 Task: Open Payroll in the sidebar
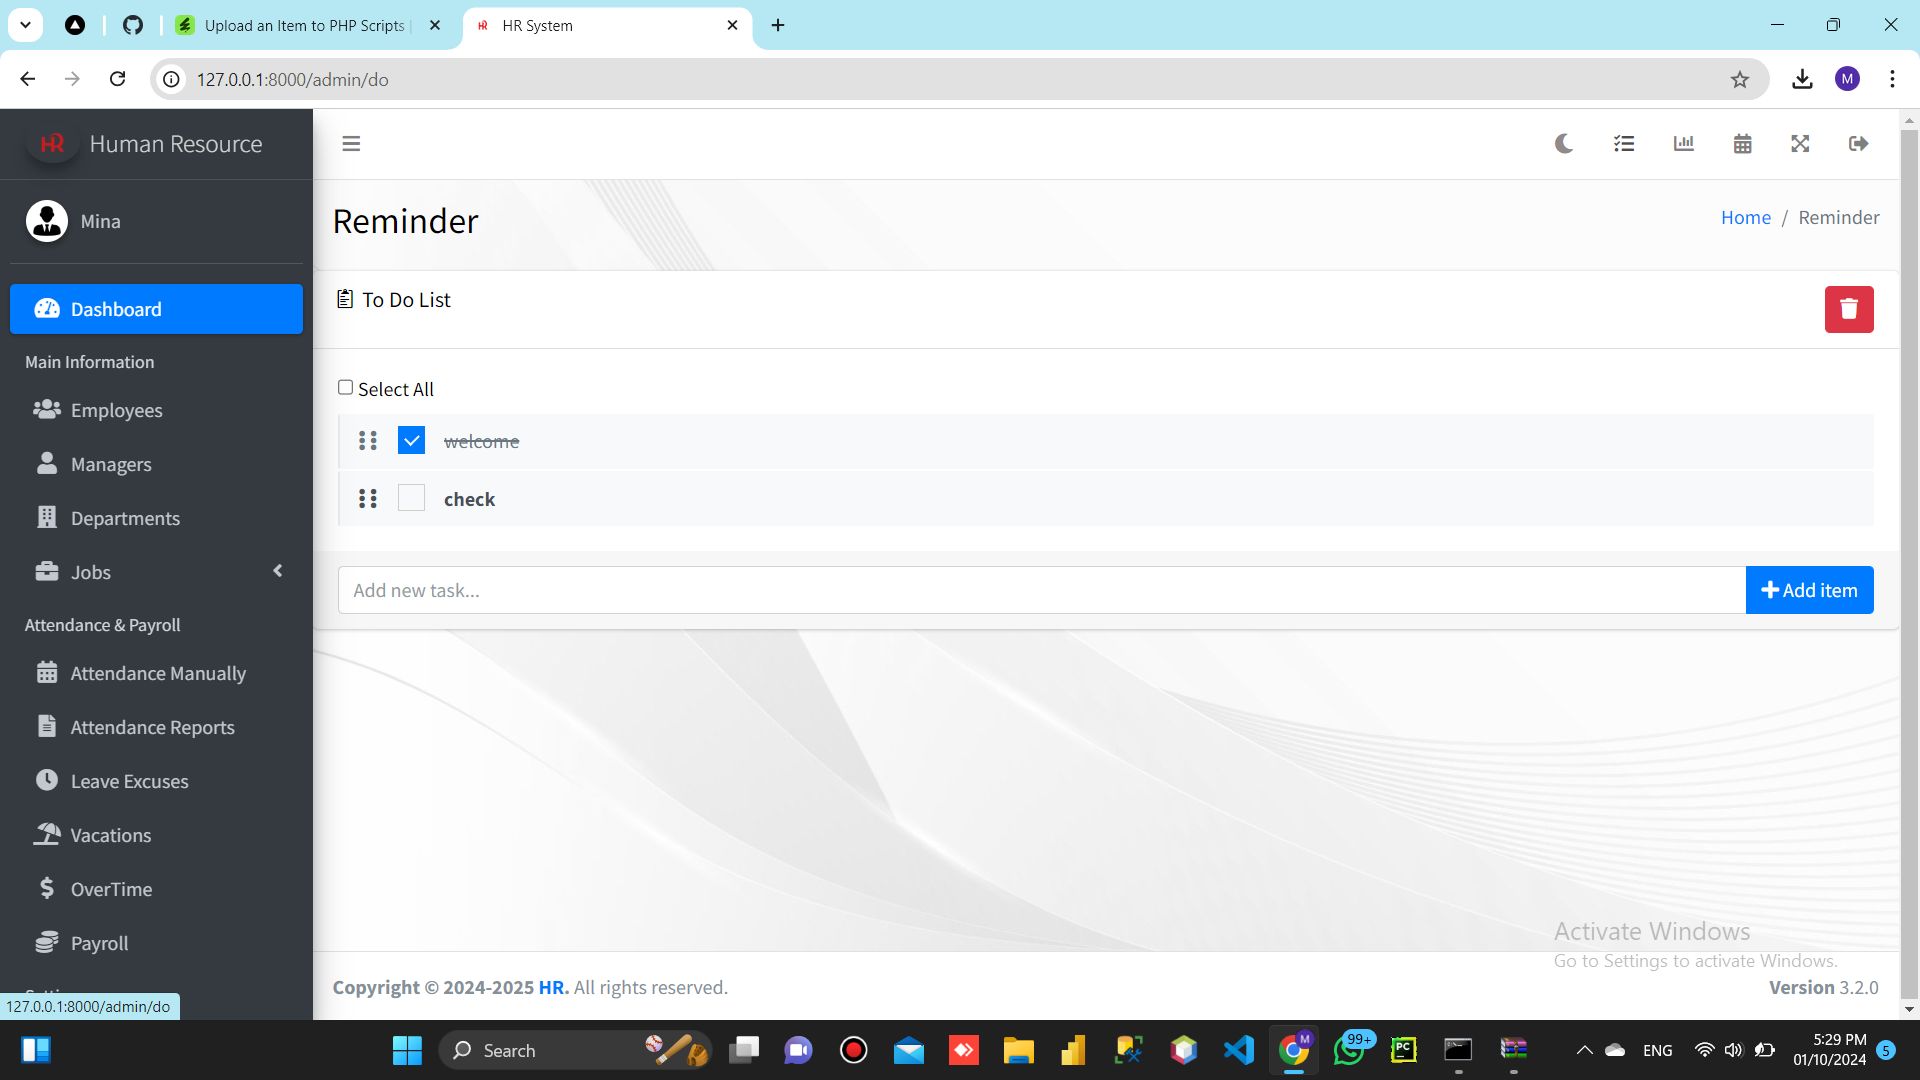pos(156,943)
